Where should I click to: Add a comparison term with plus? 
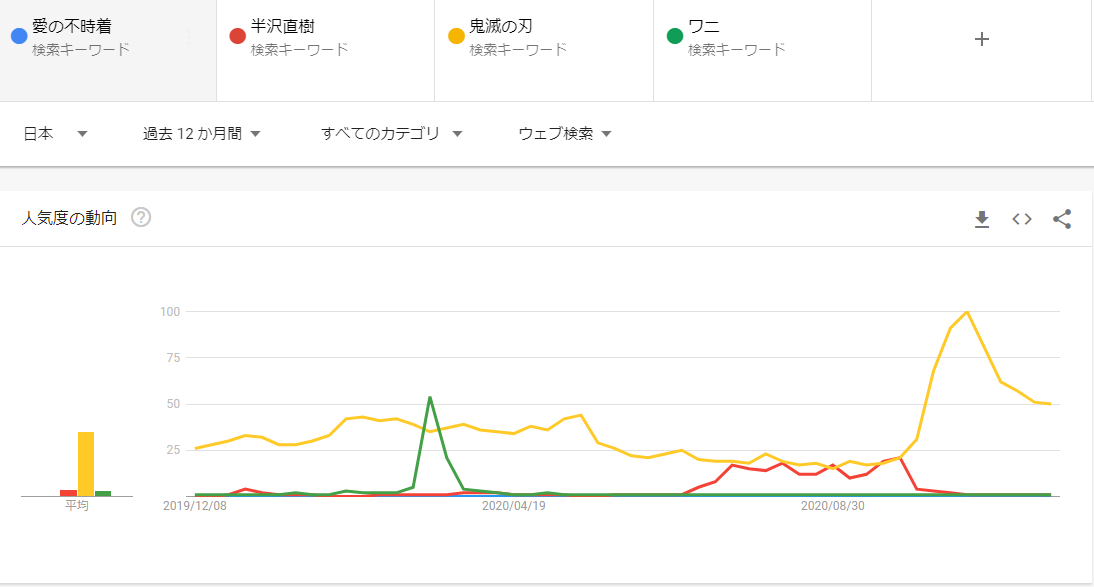(x=981, y=39)
